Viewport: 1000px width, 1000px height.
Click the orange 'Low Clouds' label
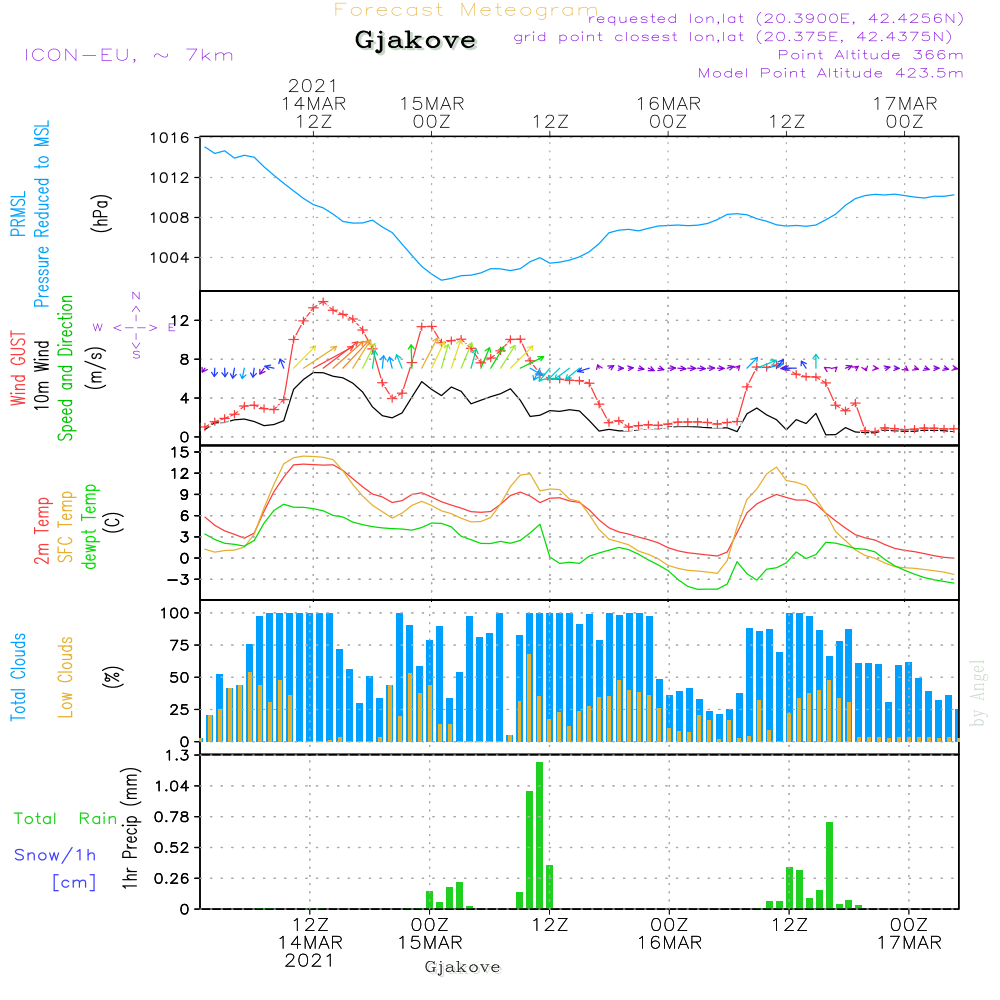pos(65,677)
